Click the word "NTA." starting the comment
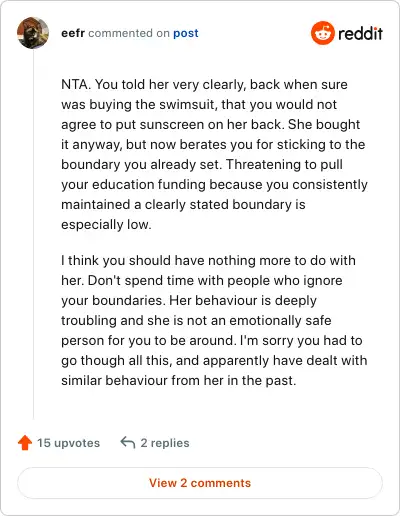 coord(76,84)
